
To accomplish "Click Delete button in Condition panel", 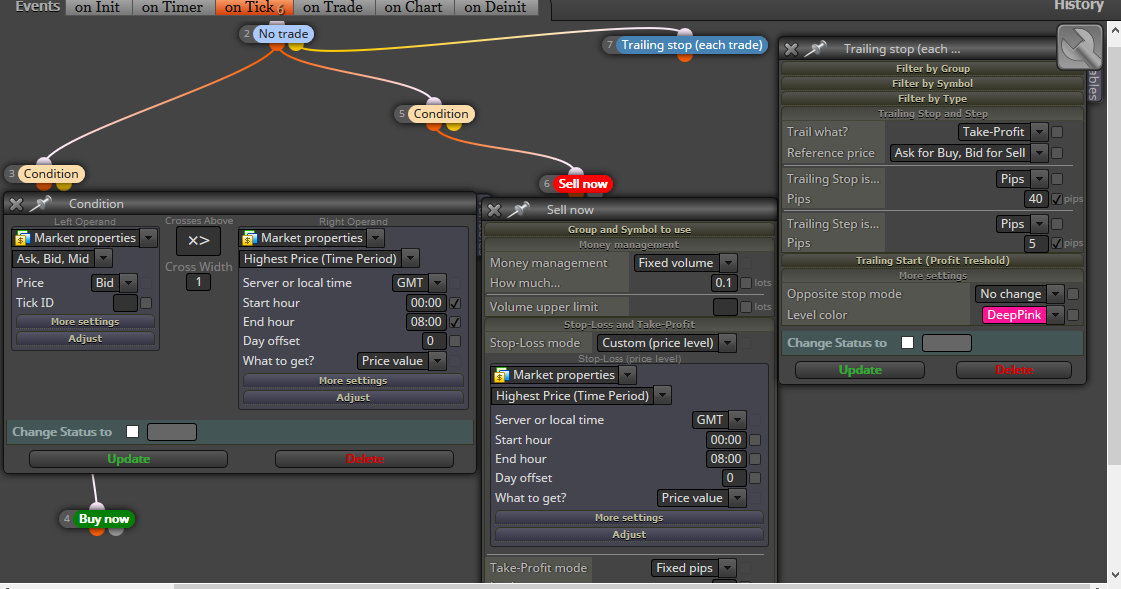I will (365, 459).
